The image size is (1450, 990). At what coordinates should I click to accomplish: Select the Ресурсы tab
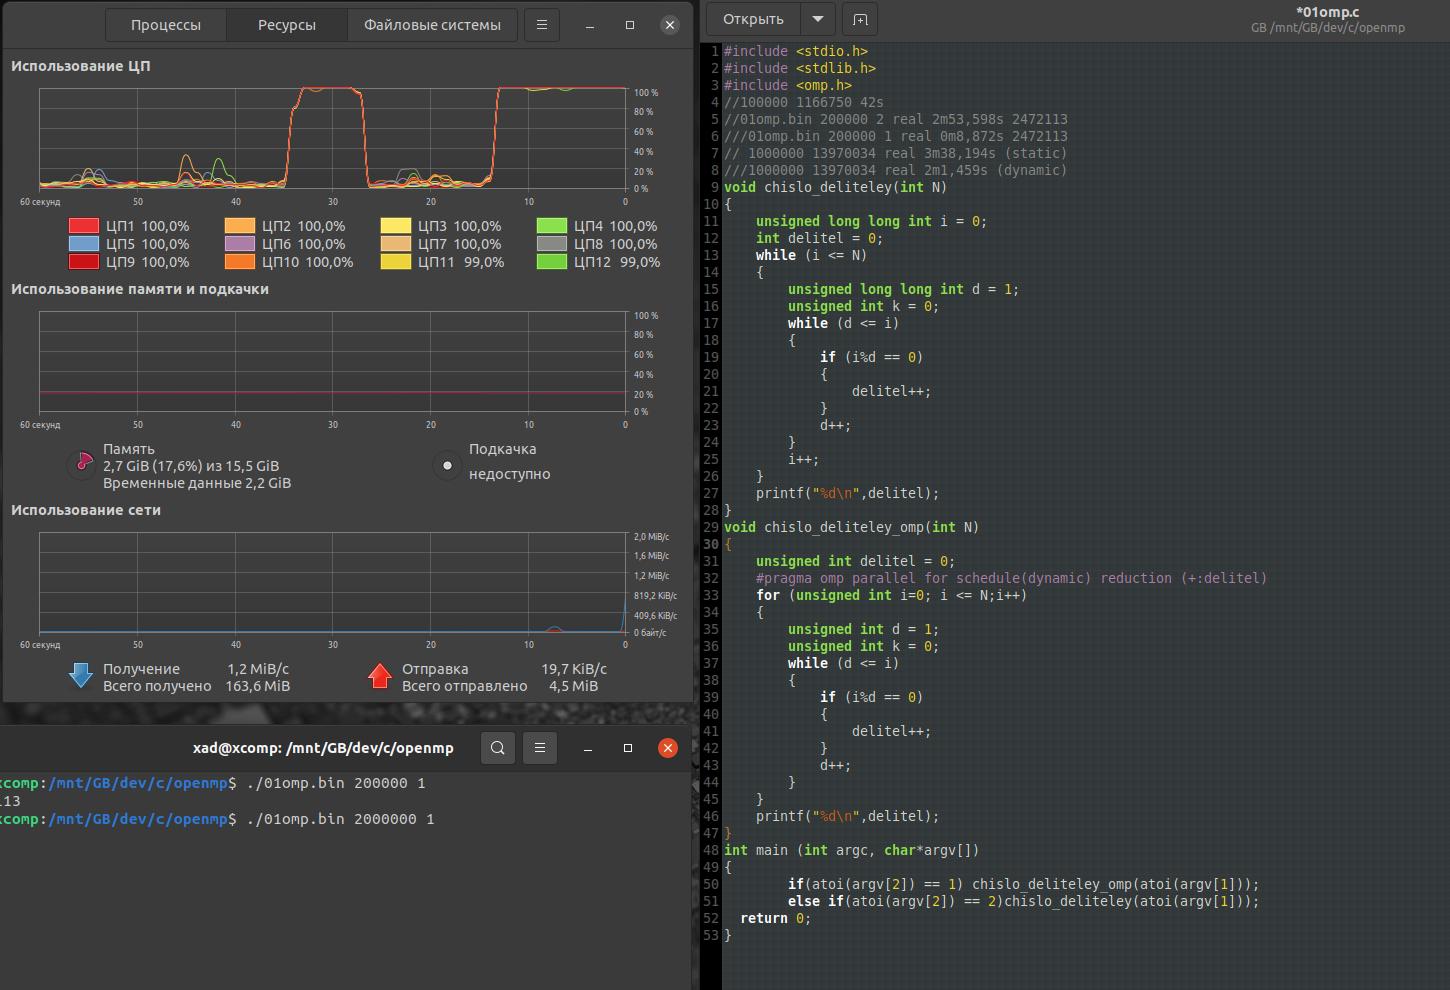coord(287,25)
